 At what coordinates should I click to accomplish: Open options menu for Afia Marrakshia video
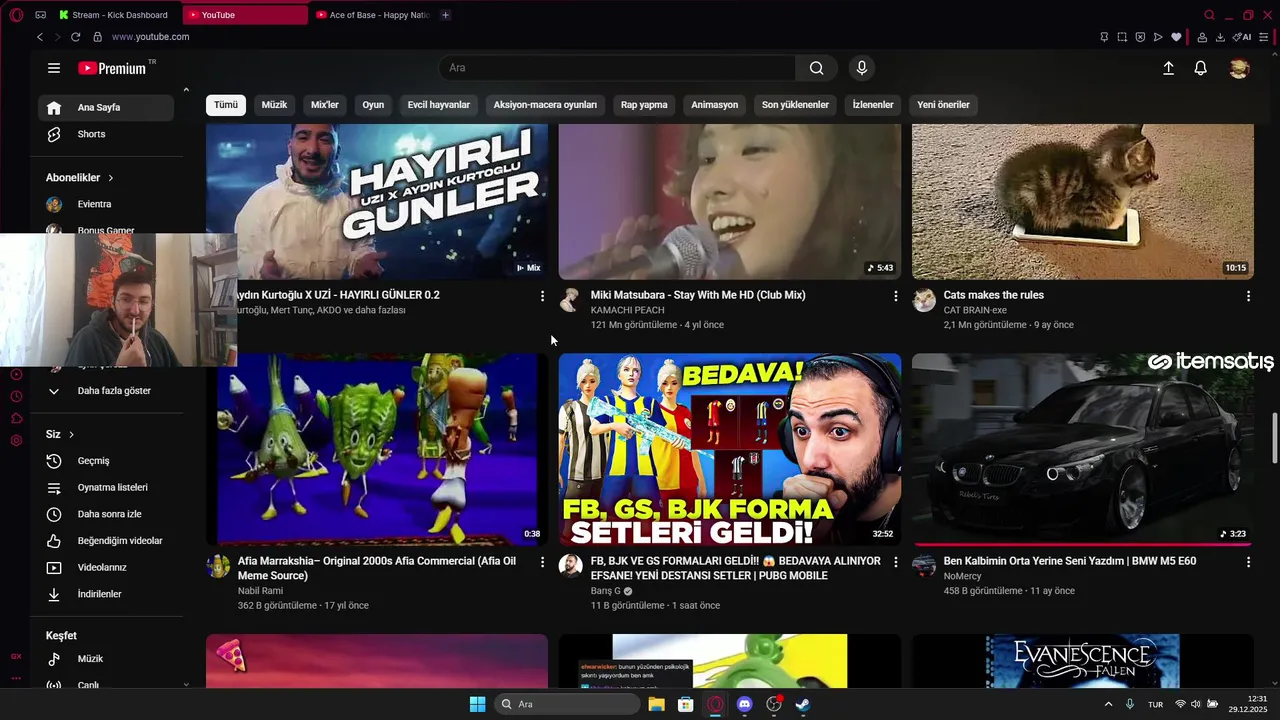(x=542, y=562)
